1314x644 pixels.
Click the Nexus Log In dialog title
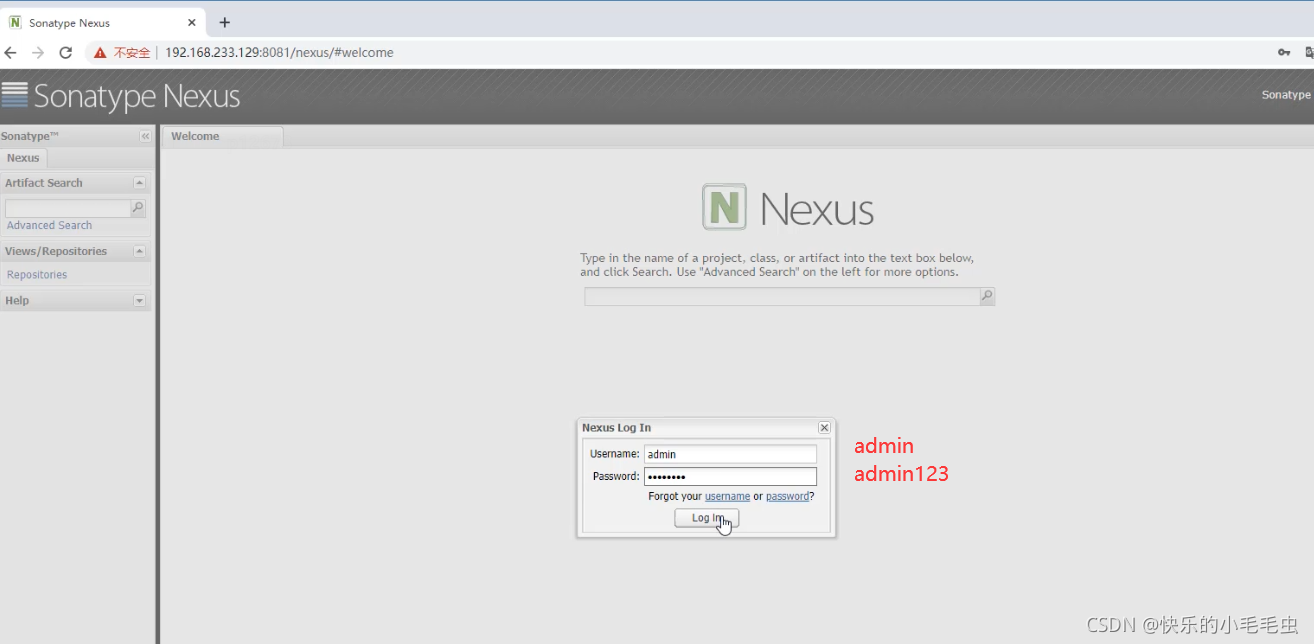pyautogui.click(x=616, y=428)
